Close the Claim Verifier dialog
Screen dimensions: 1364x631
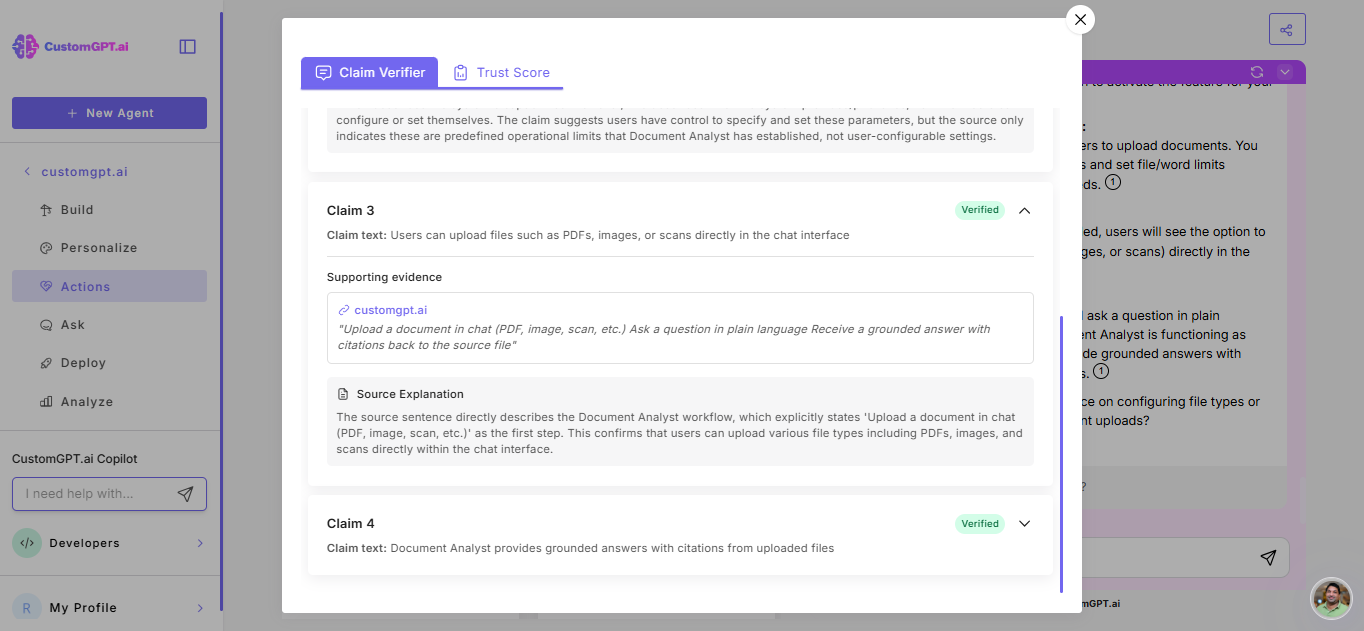1080,19
